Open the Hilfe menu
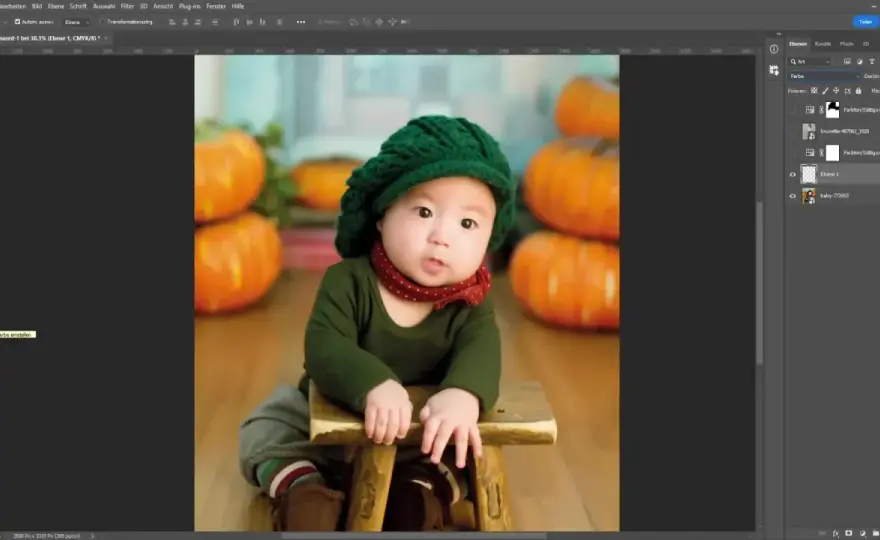Image resolution: width=880 pixels, height=540 pixels. point(238,6)
